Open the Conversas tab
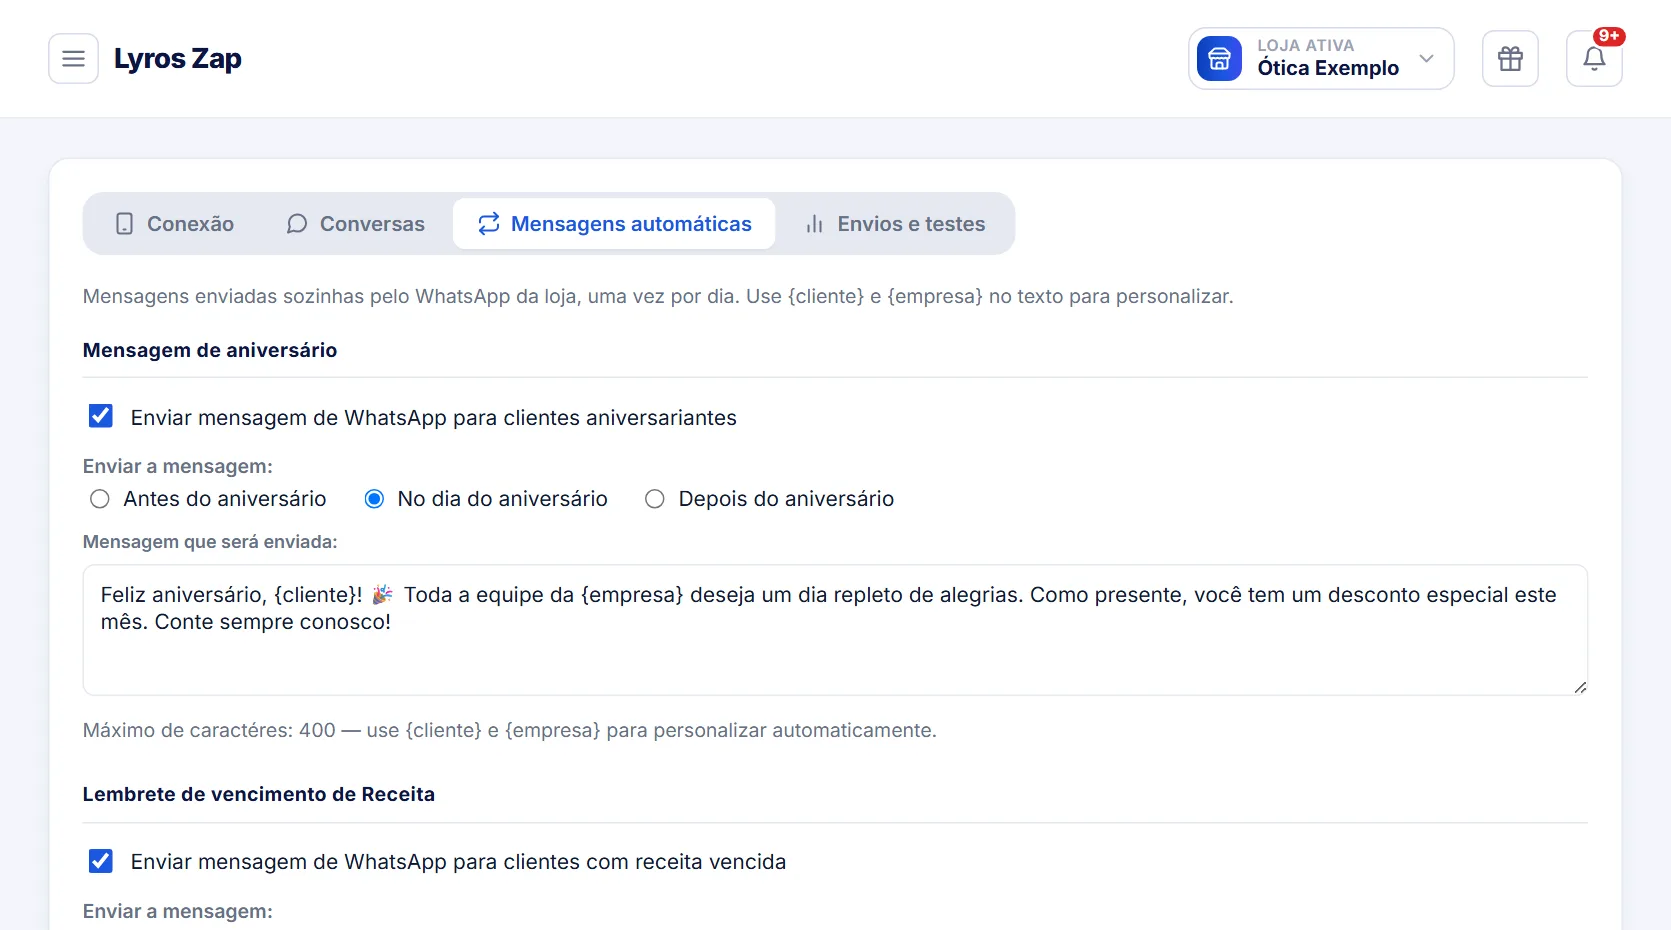The width and height of the screenshot is (1671, 930). [356, 224]
